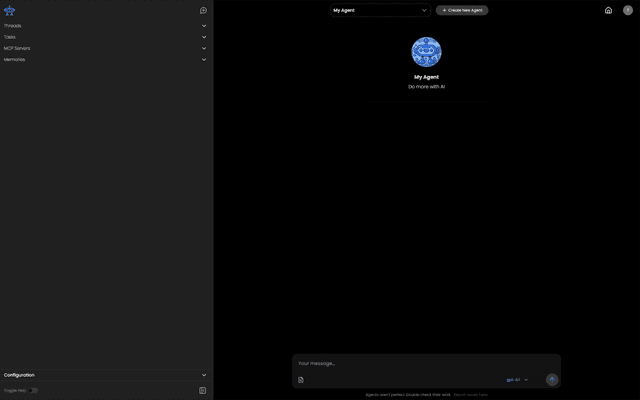The height and width of the screenshot is (400, 640).
Task: Expand the Tasks section
Action: pos(204,37)
